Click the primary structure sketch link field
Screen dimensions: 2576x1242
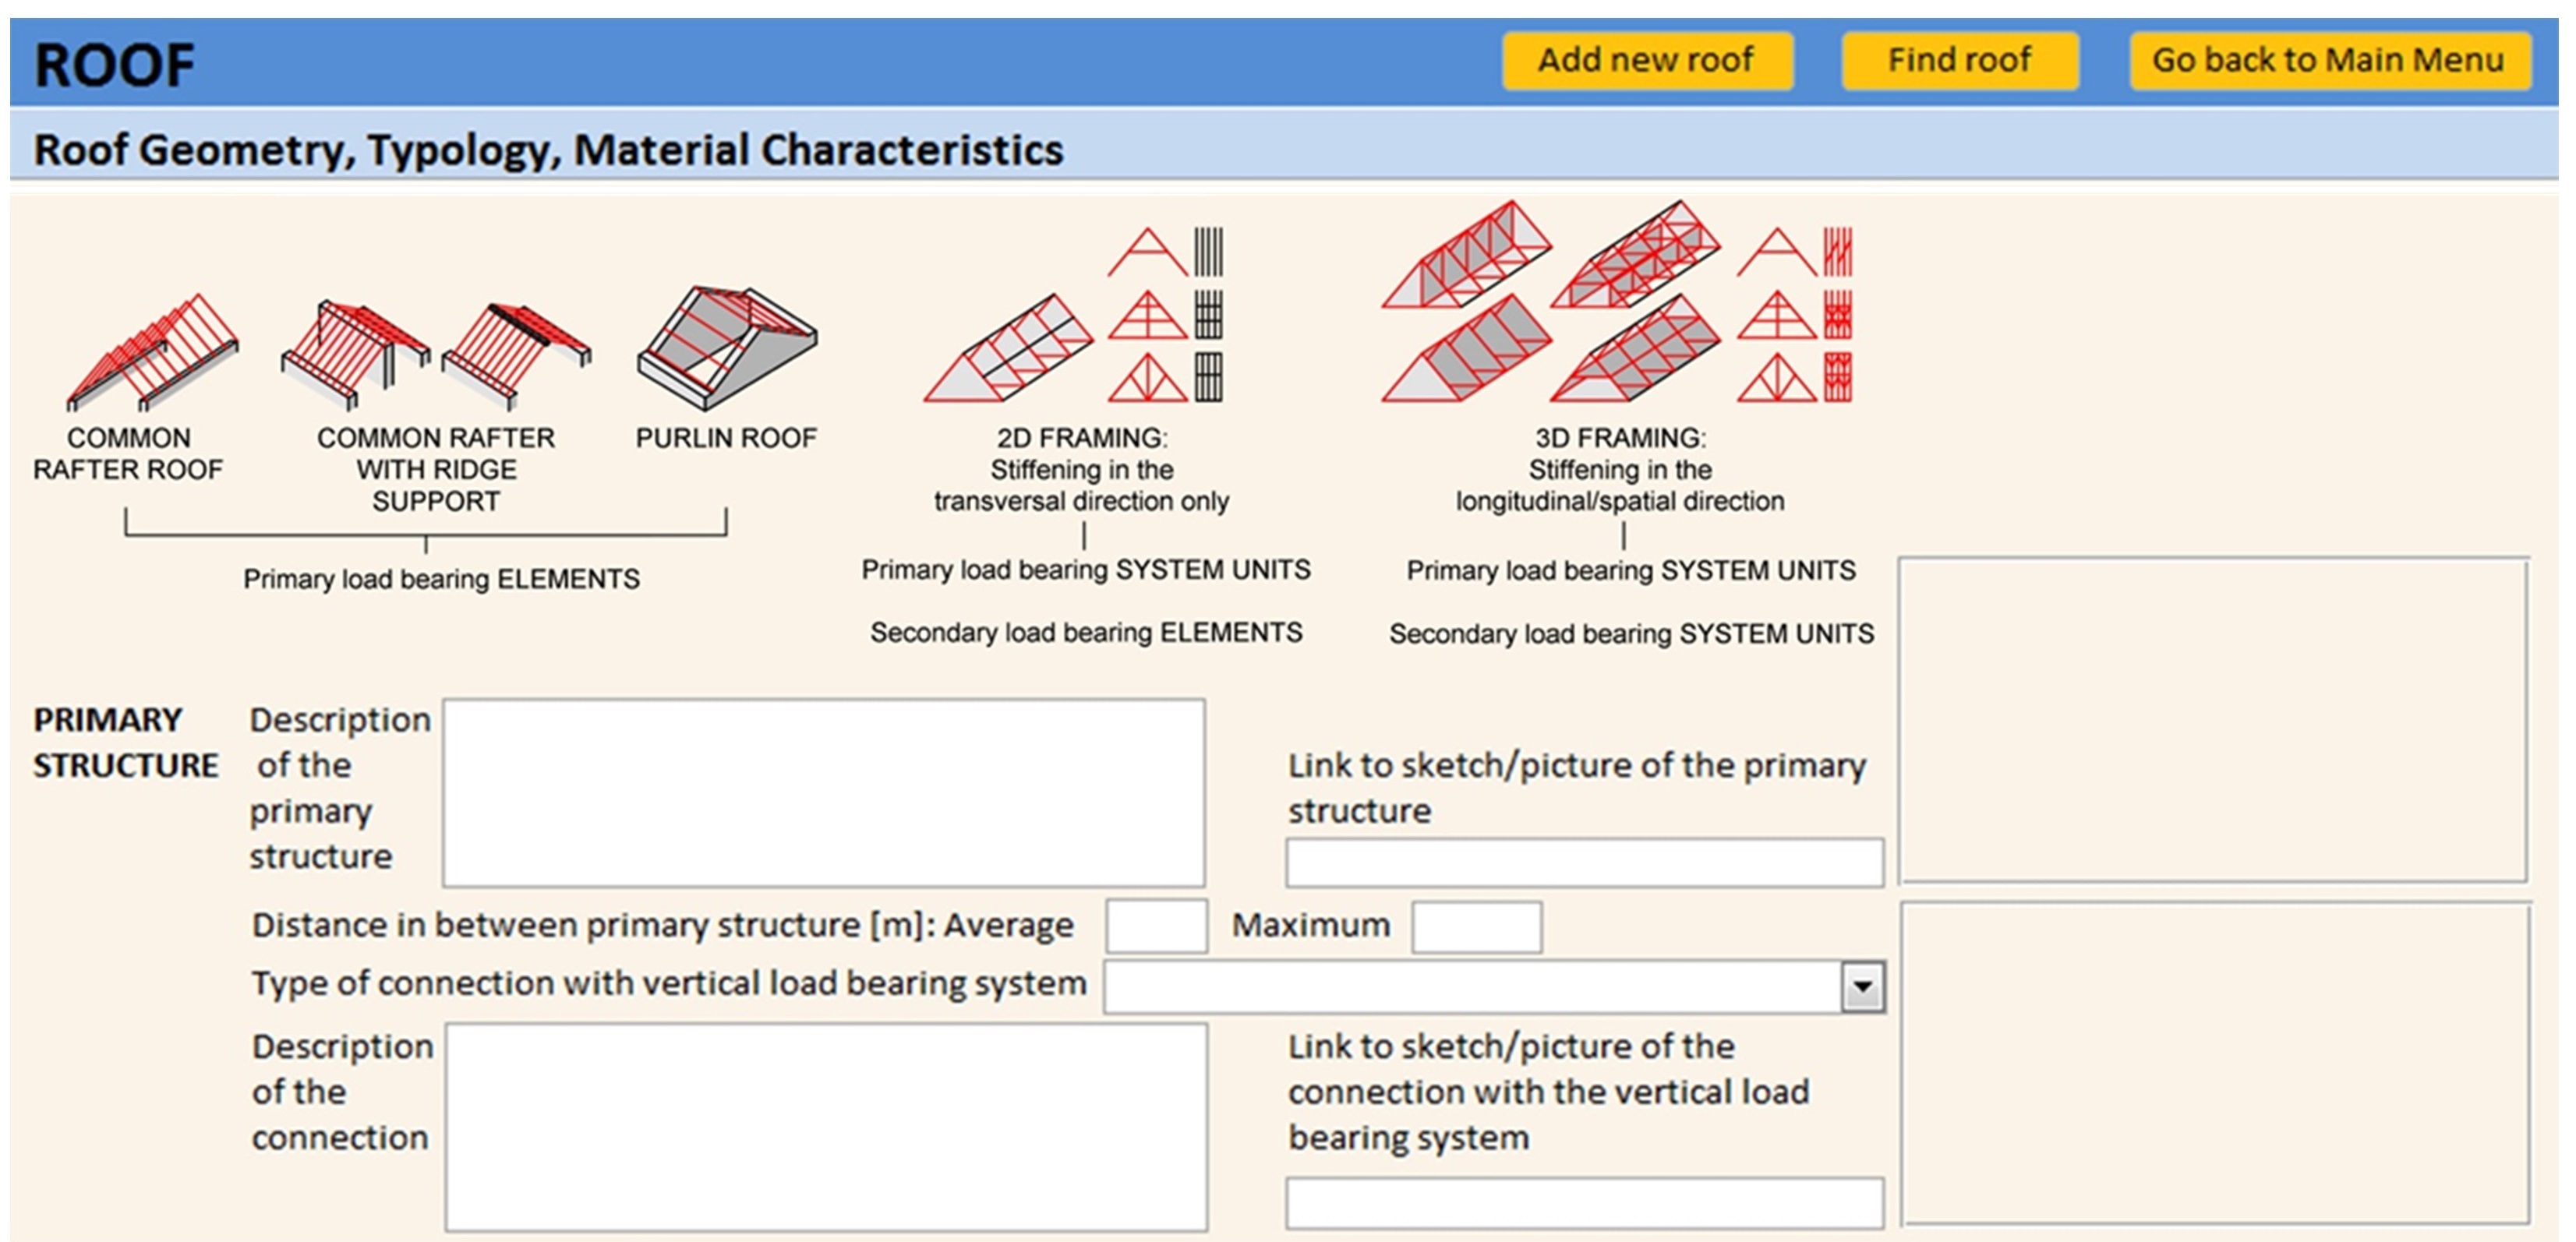tap(1585, 862)
